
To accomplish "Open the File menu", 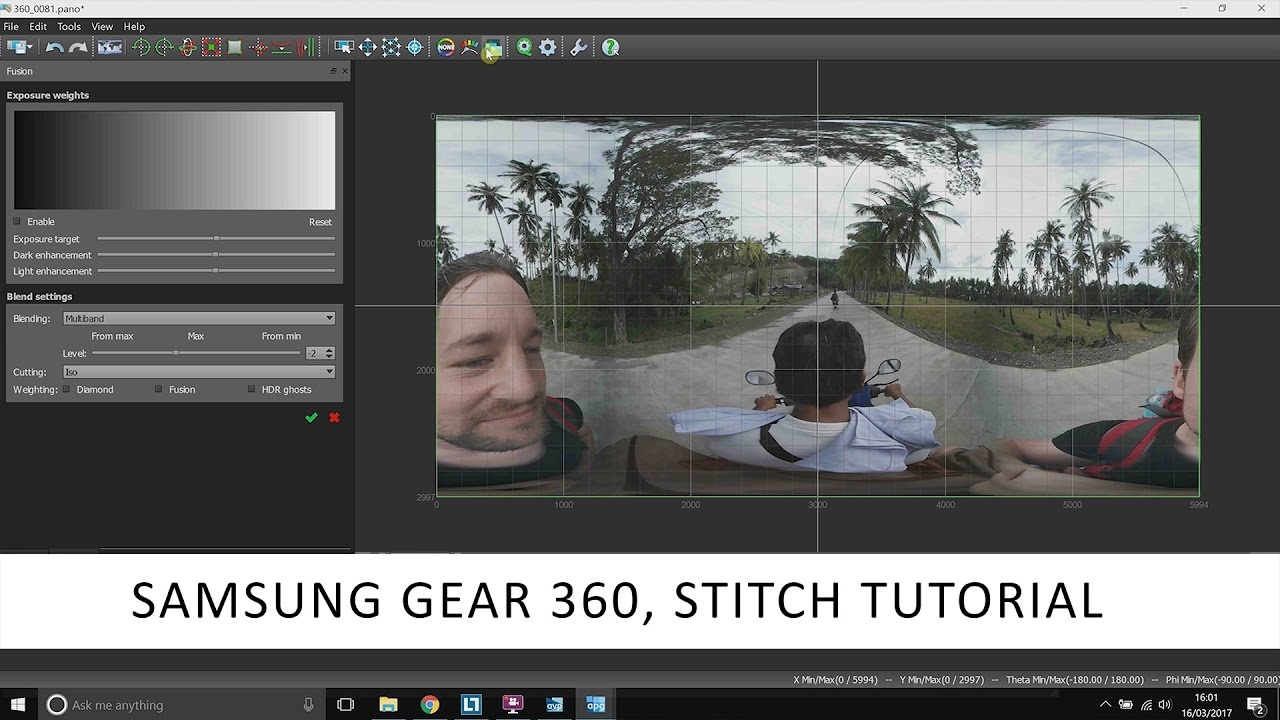I will [11, 26].
